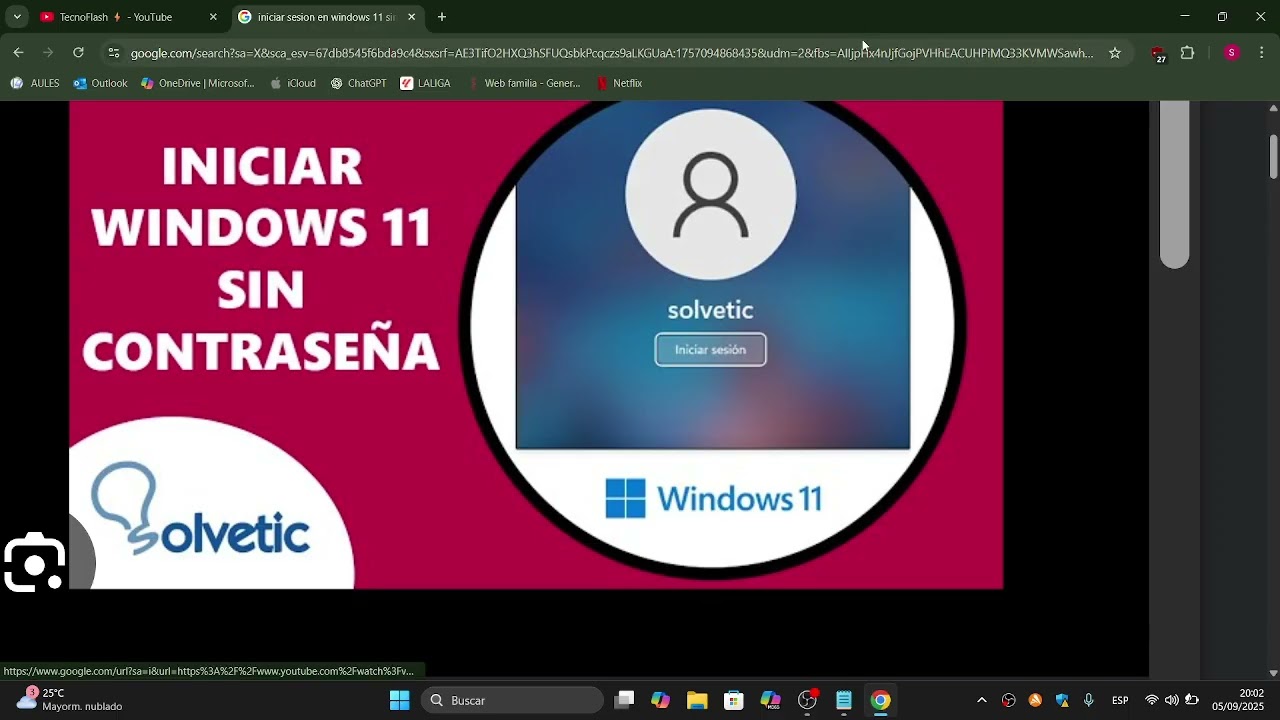Switch to Google Chrome on the taskbar

click(x=880, y=700)
